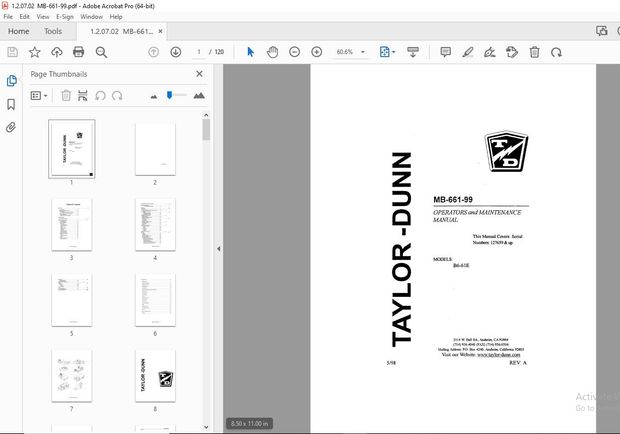Open the Attachments paperclip icon
This screenshot has width=620, height=434.
[x=11, y=127]
